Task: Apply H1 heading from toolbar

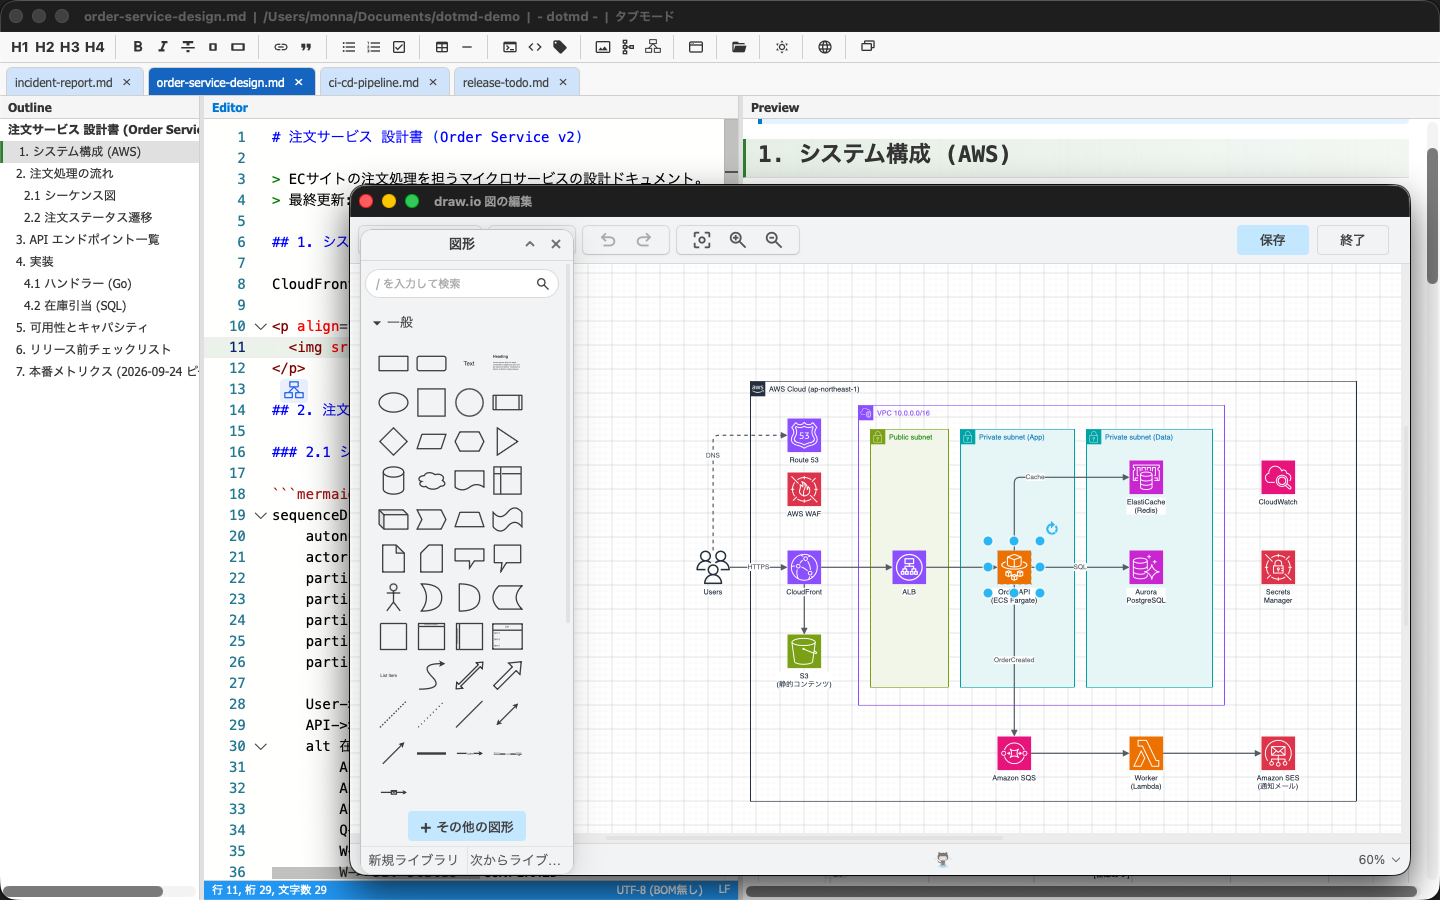Action: coord(20,47)
